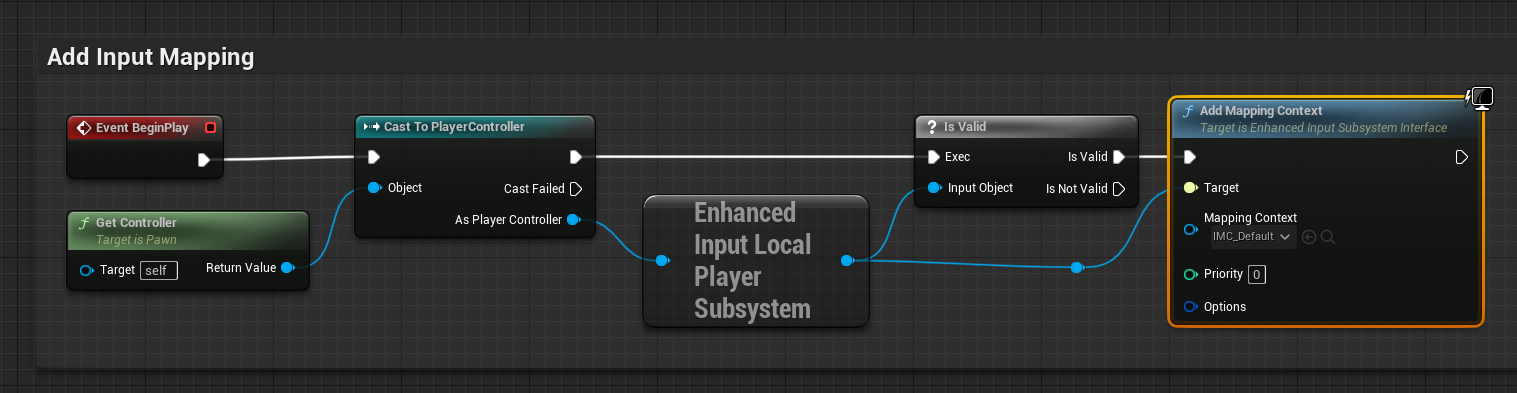
Task: Click Add Mapping Context exec input pin
Action: (1190, 157)
